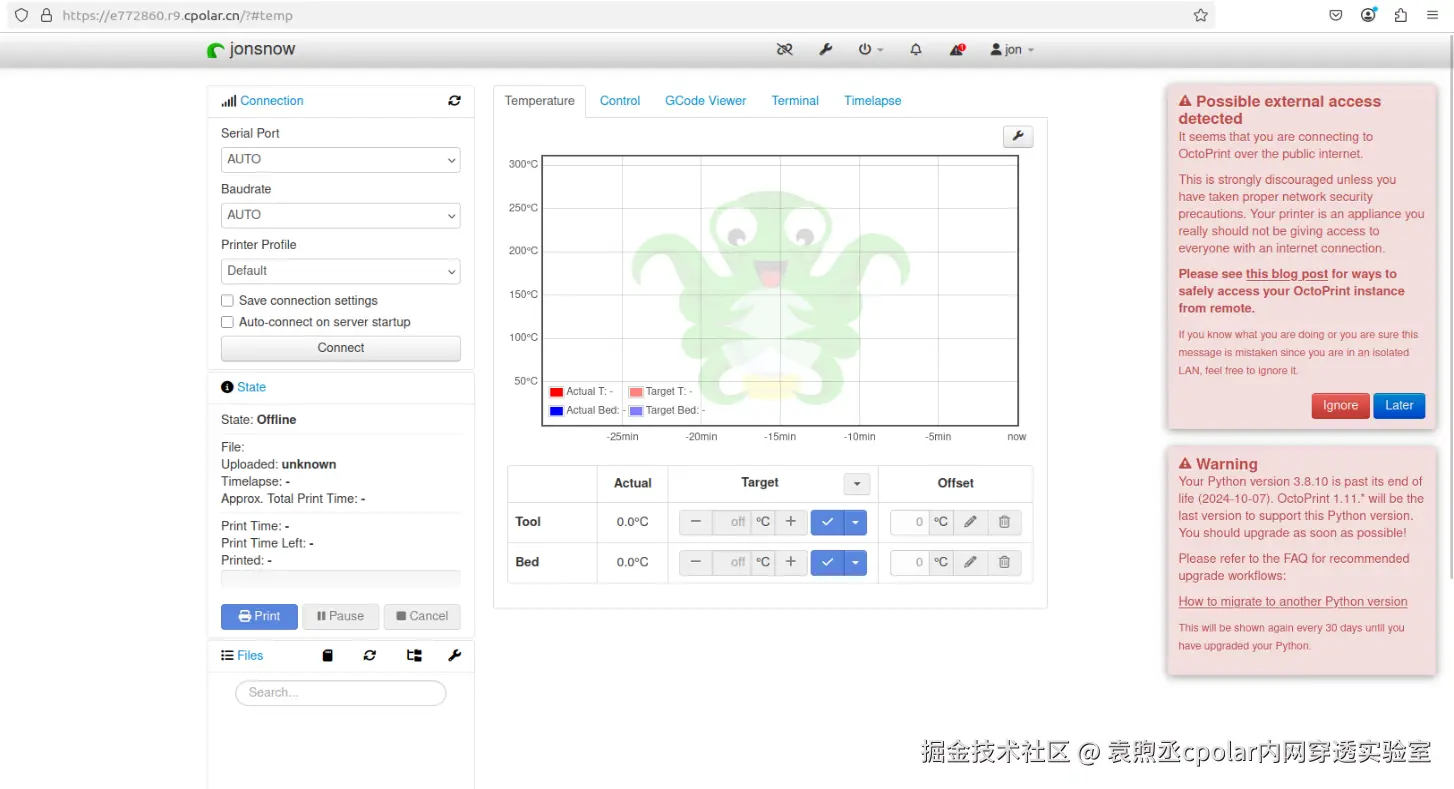
Task: Focus the Tool target temperature input
Action: (x=732, y=522)
